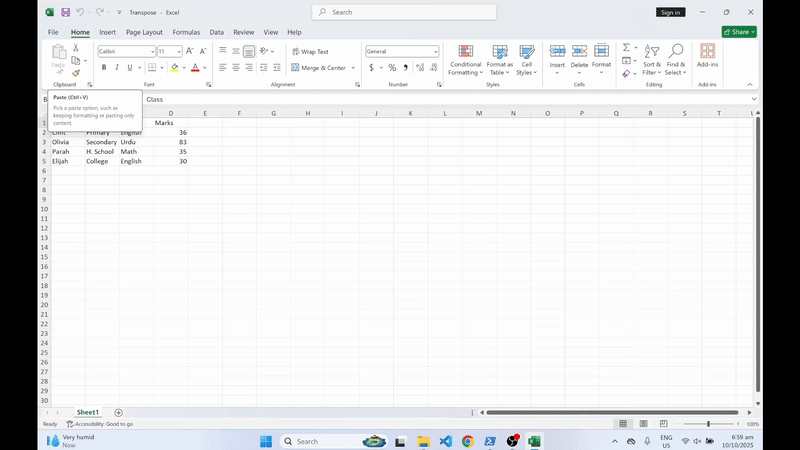Toggle Italic formatting
The image size is (800, 450).
point(117,67)
